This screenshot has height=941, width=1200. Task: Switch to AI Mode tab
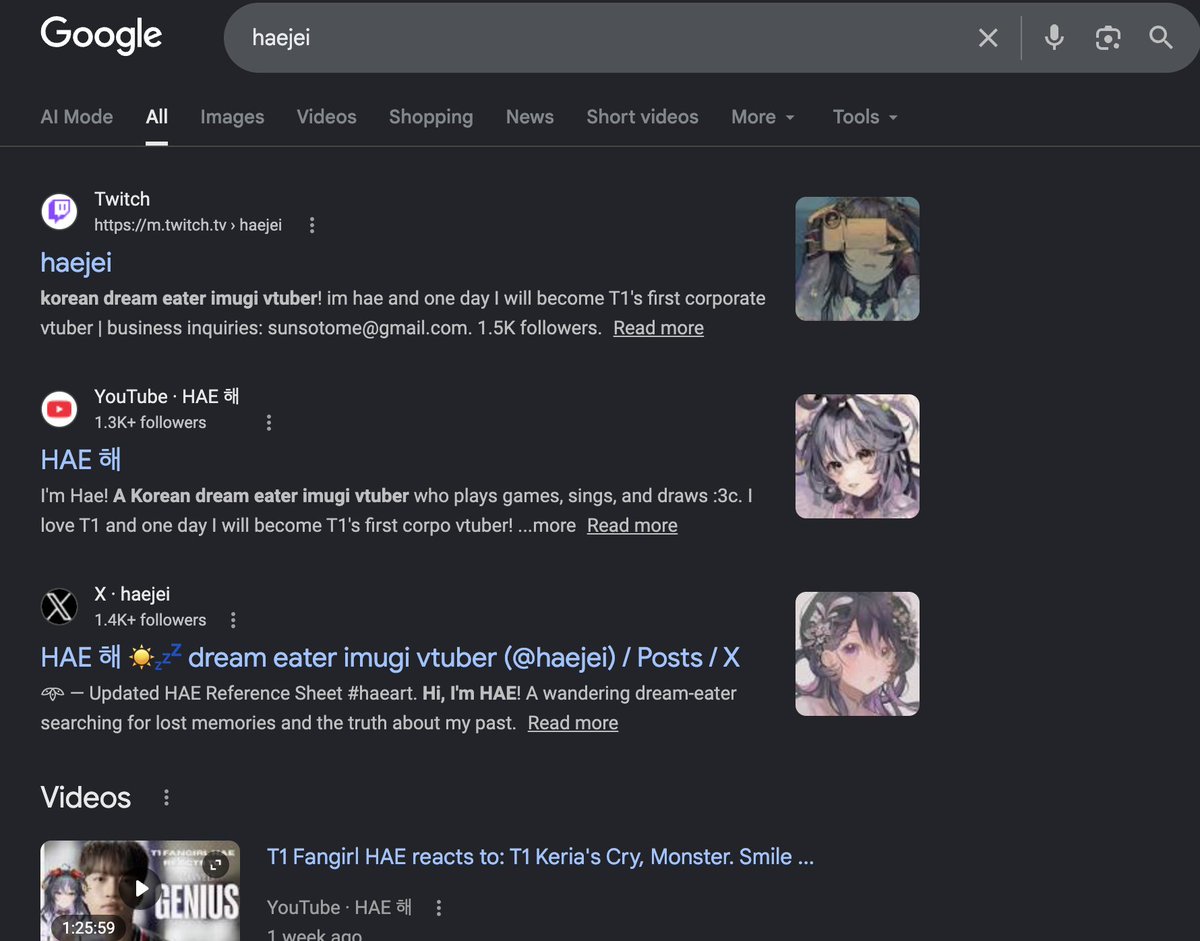point(77,117)
